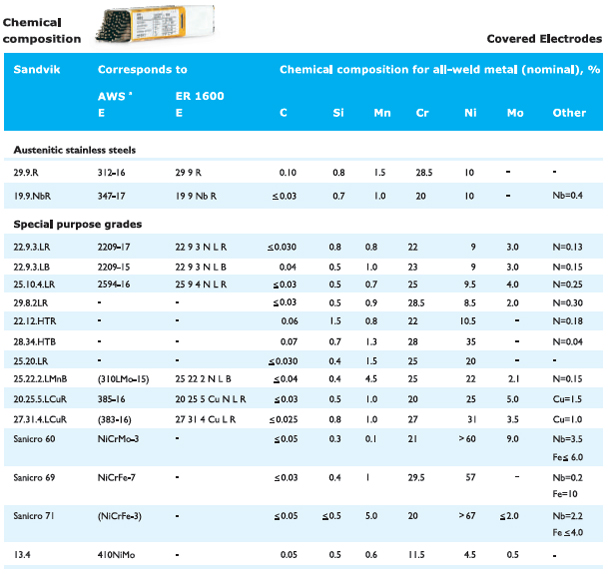Click the '(NiCrFe-3)' AWS cell
The image size is (608, 574).
(119, 516)
